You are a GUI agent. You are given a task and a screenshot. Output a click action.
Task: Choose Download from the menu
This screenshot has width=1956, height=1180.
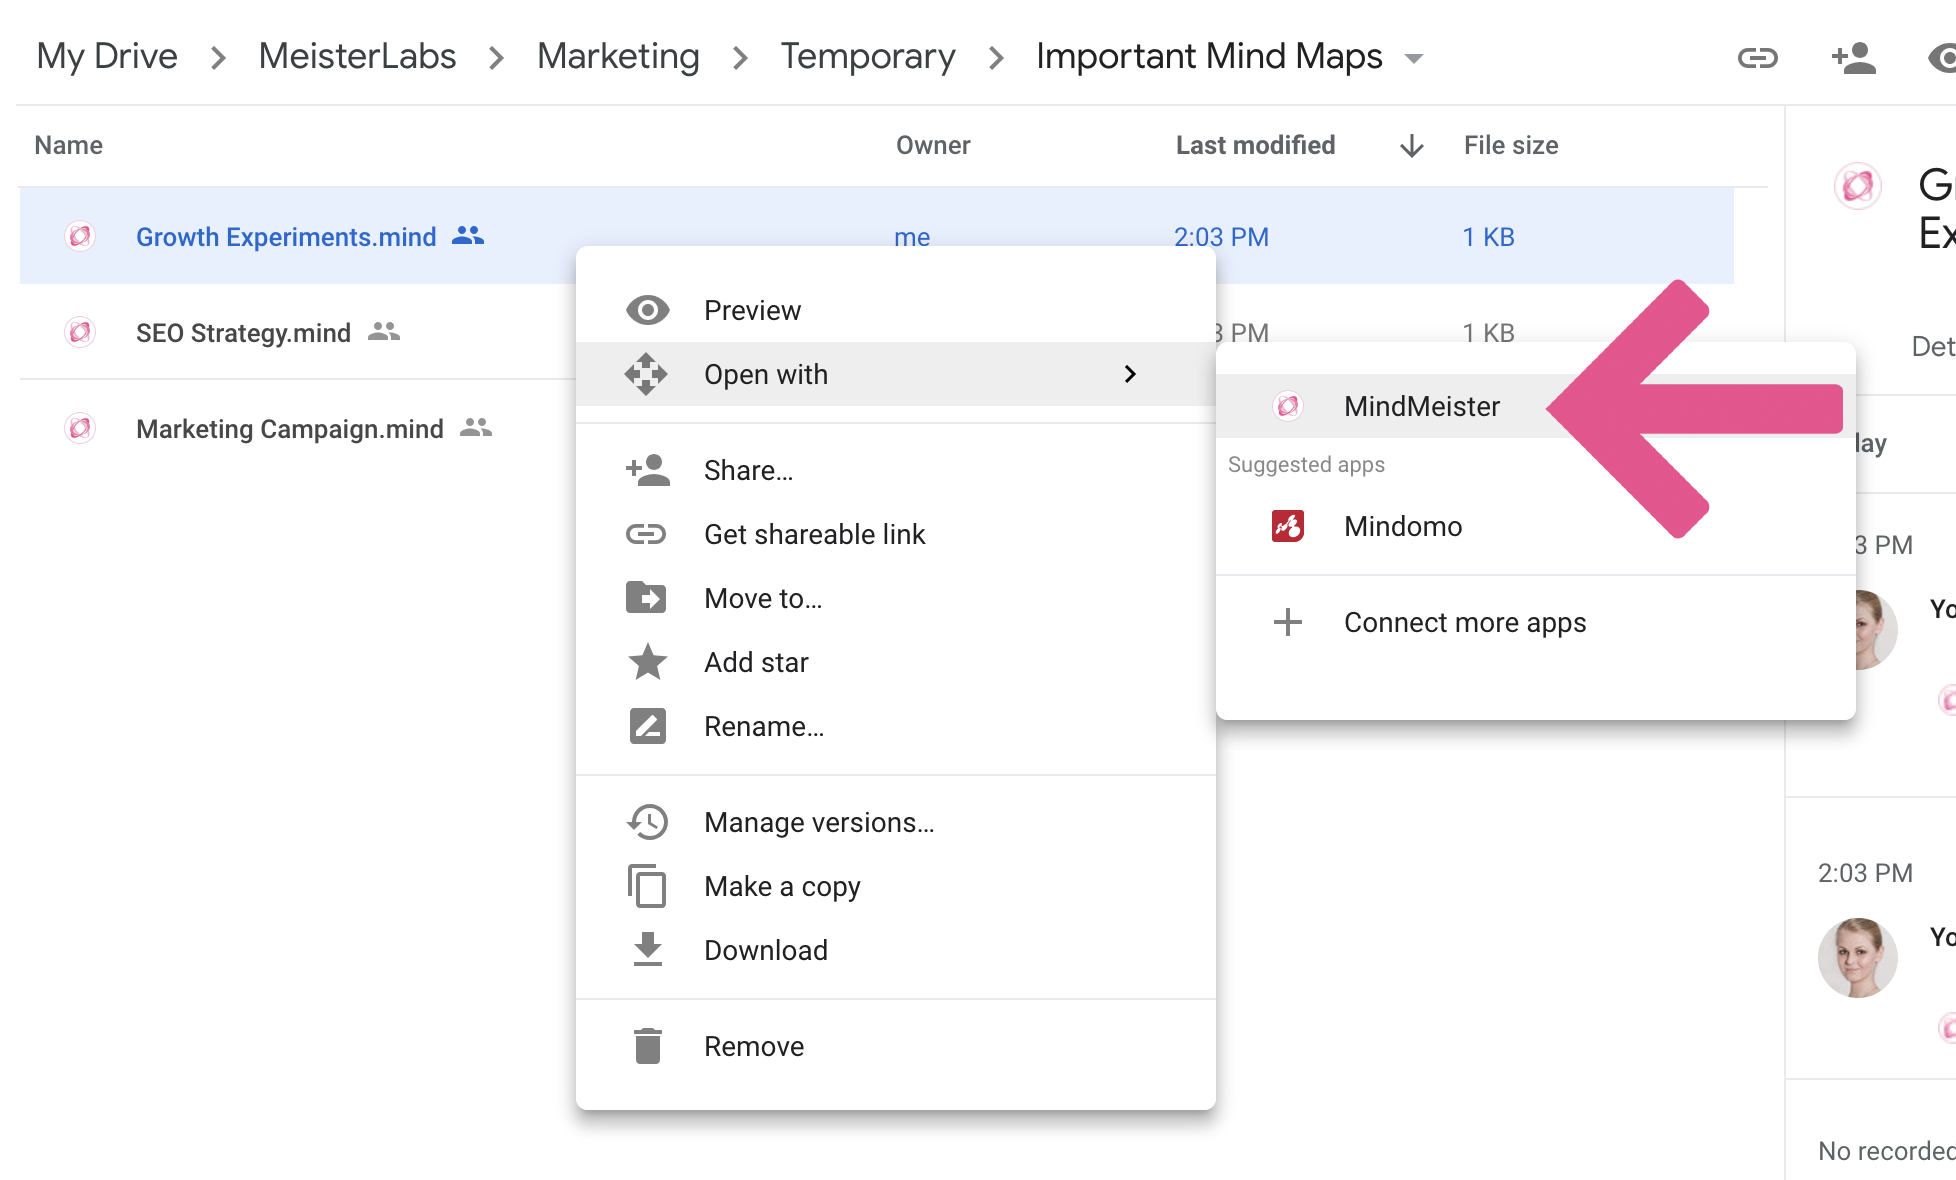(x=896, y=950)
